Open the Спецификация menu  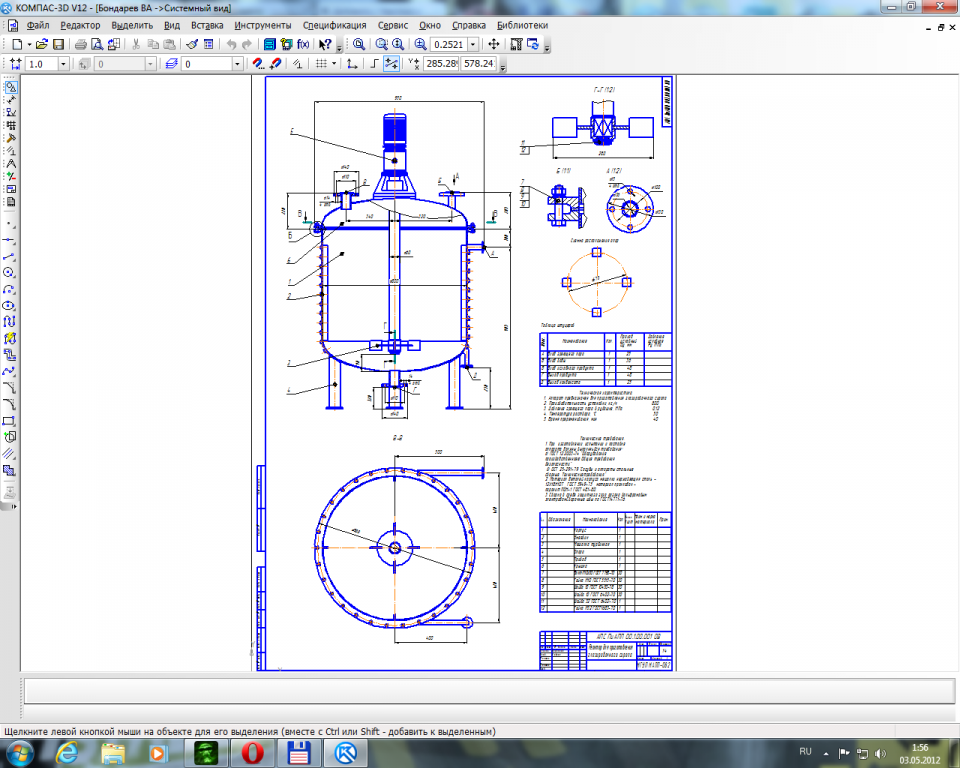pos(334,25)
